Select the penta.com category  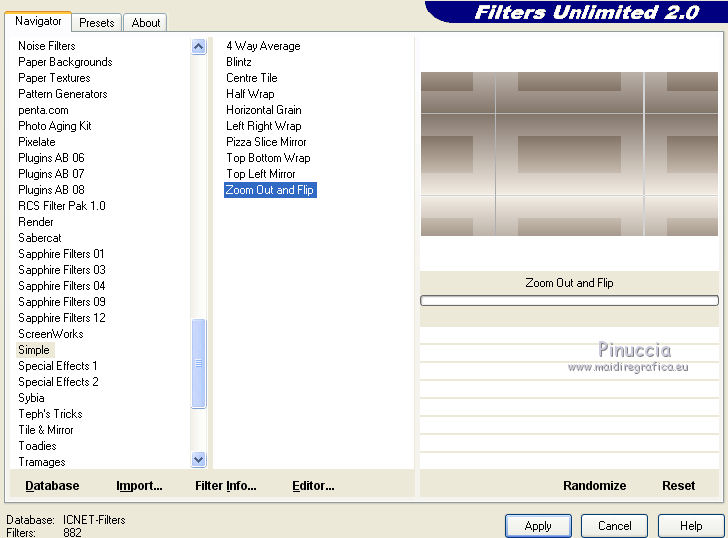(43, 110)
